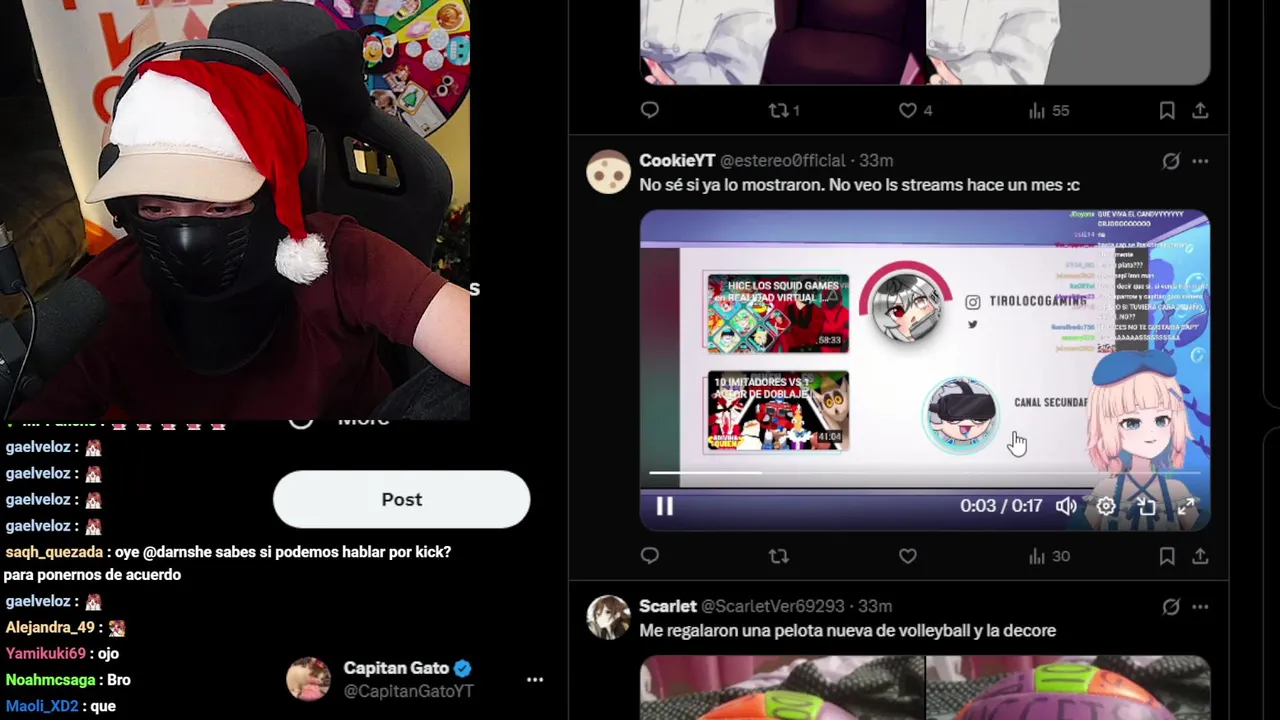Screen dimensions: 1280x720
Task: Like CookieYT's post
Action: [x=908, y=556]
